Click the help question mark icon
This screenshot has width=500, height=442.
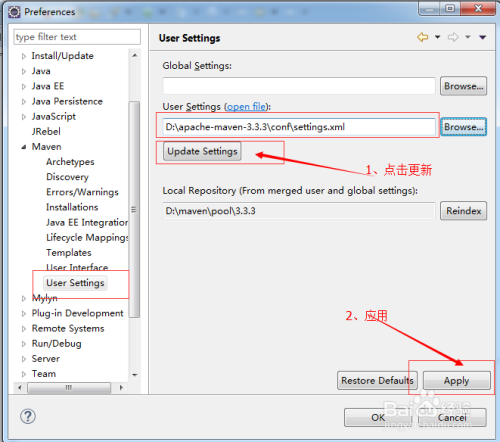[x=28, y=416]
